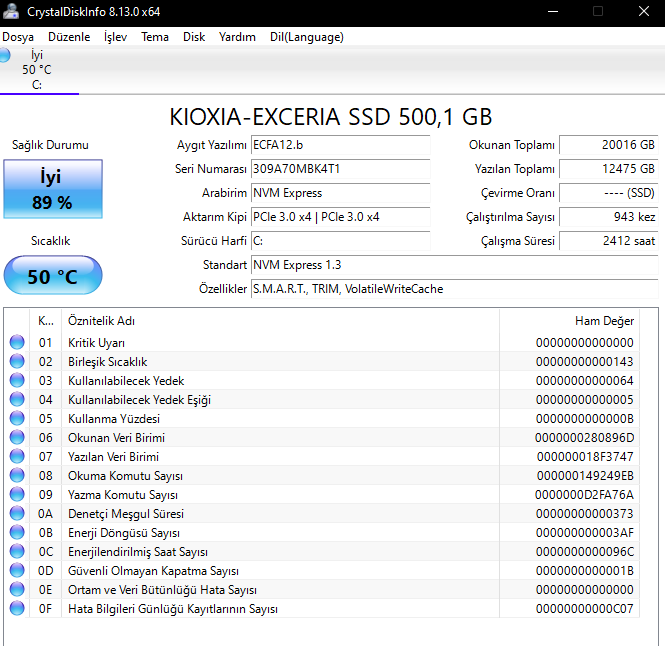Click raw value 0000000000C07

tap(584, 609)
